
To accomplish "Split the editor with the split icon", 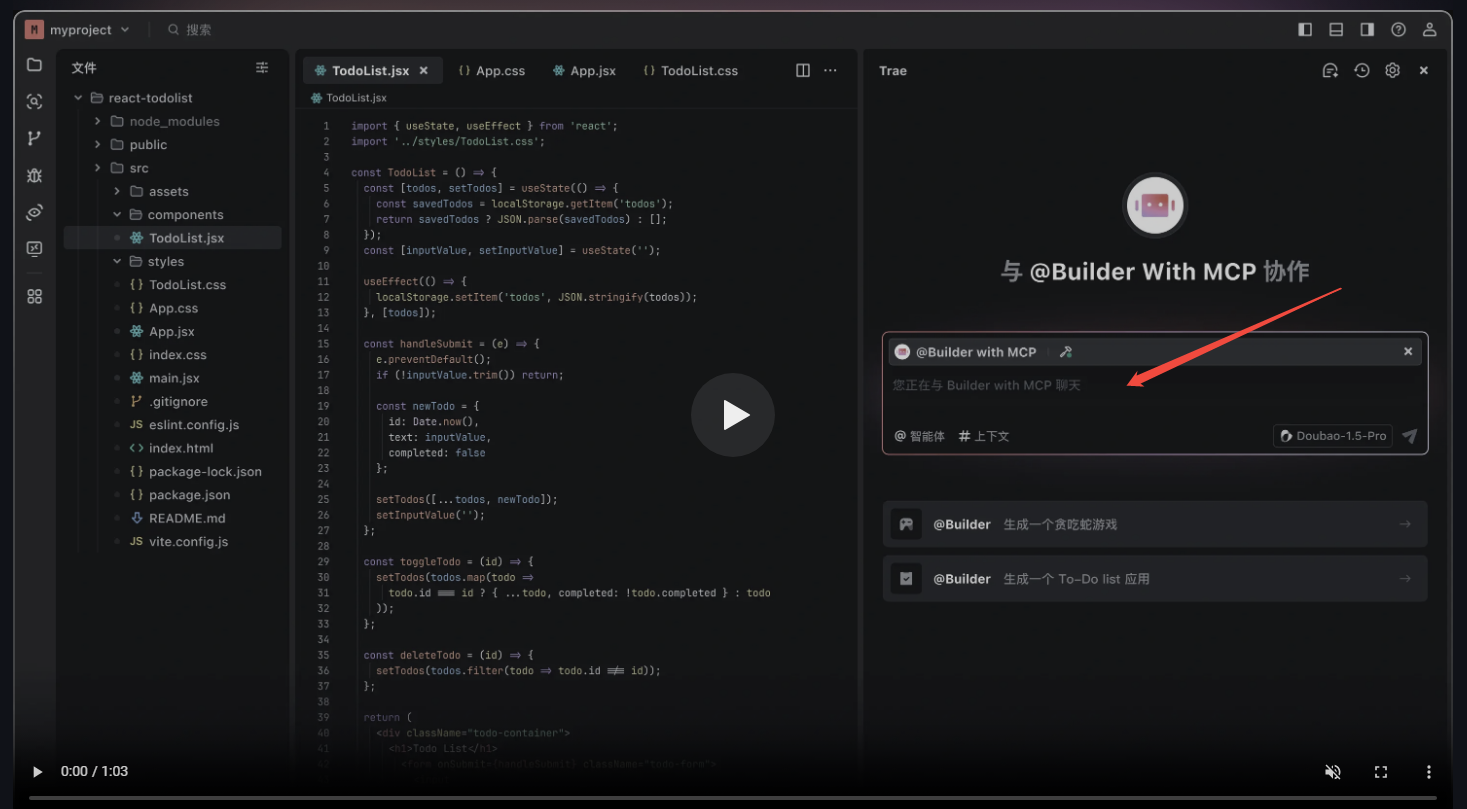I will (802, 71).
